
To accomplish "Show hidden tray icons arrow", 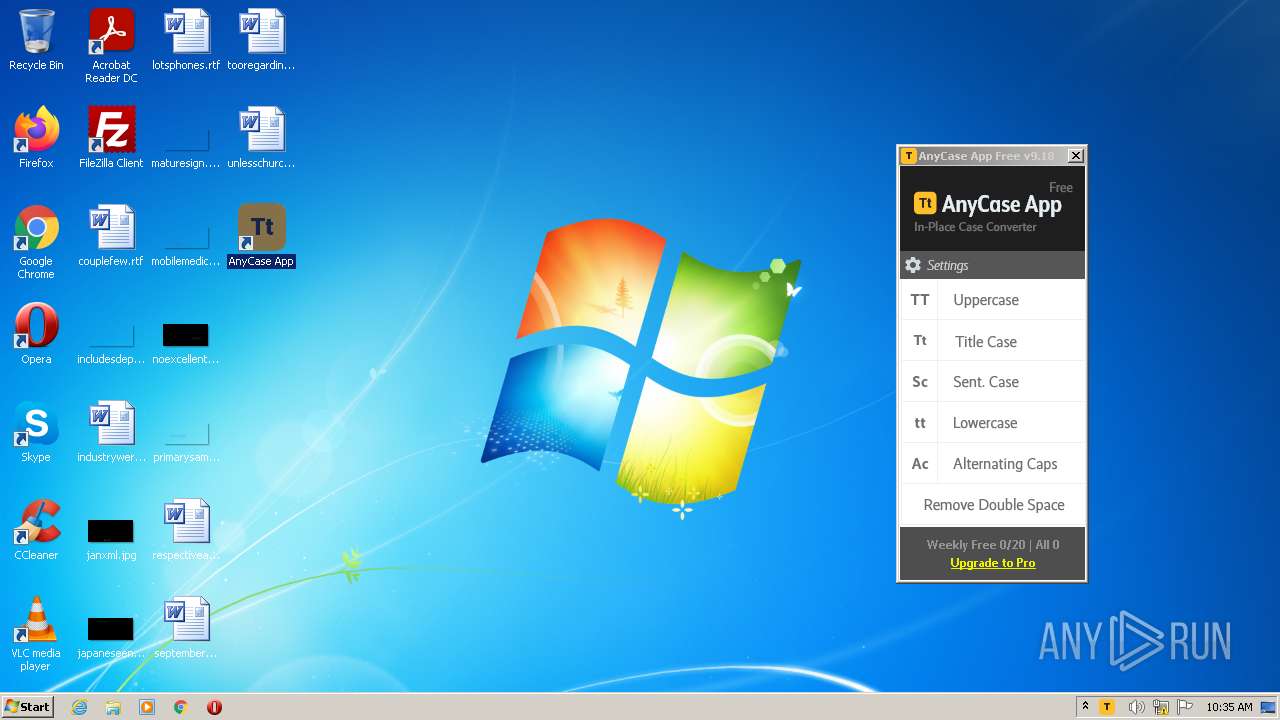I will (x=1085, y=707).
